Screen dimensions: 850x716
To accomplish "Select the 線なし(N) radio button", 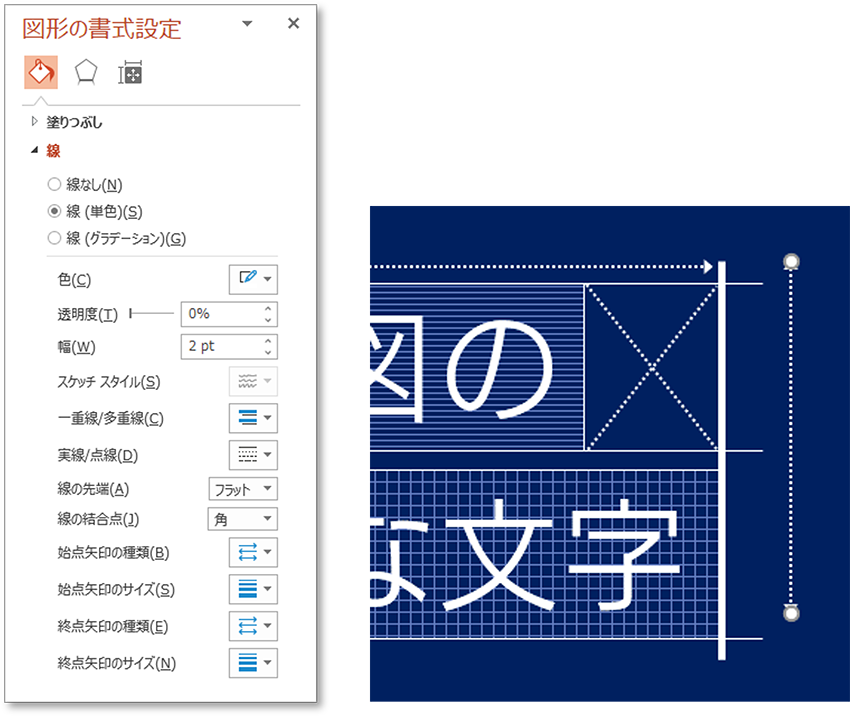I will [54, 184].
